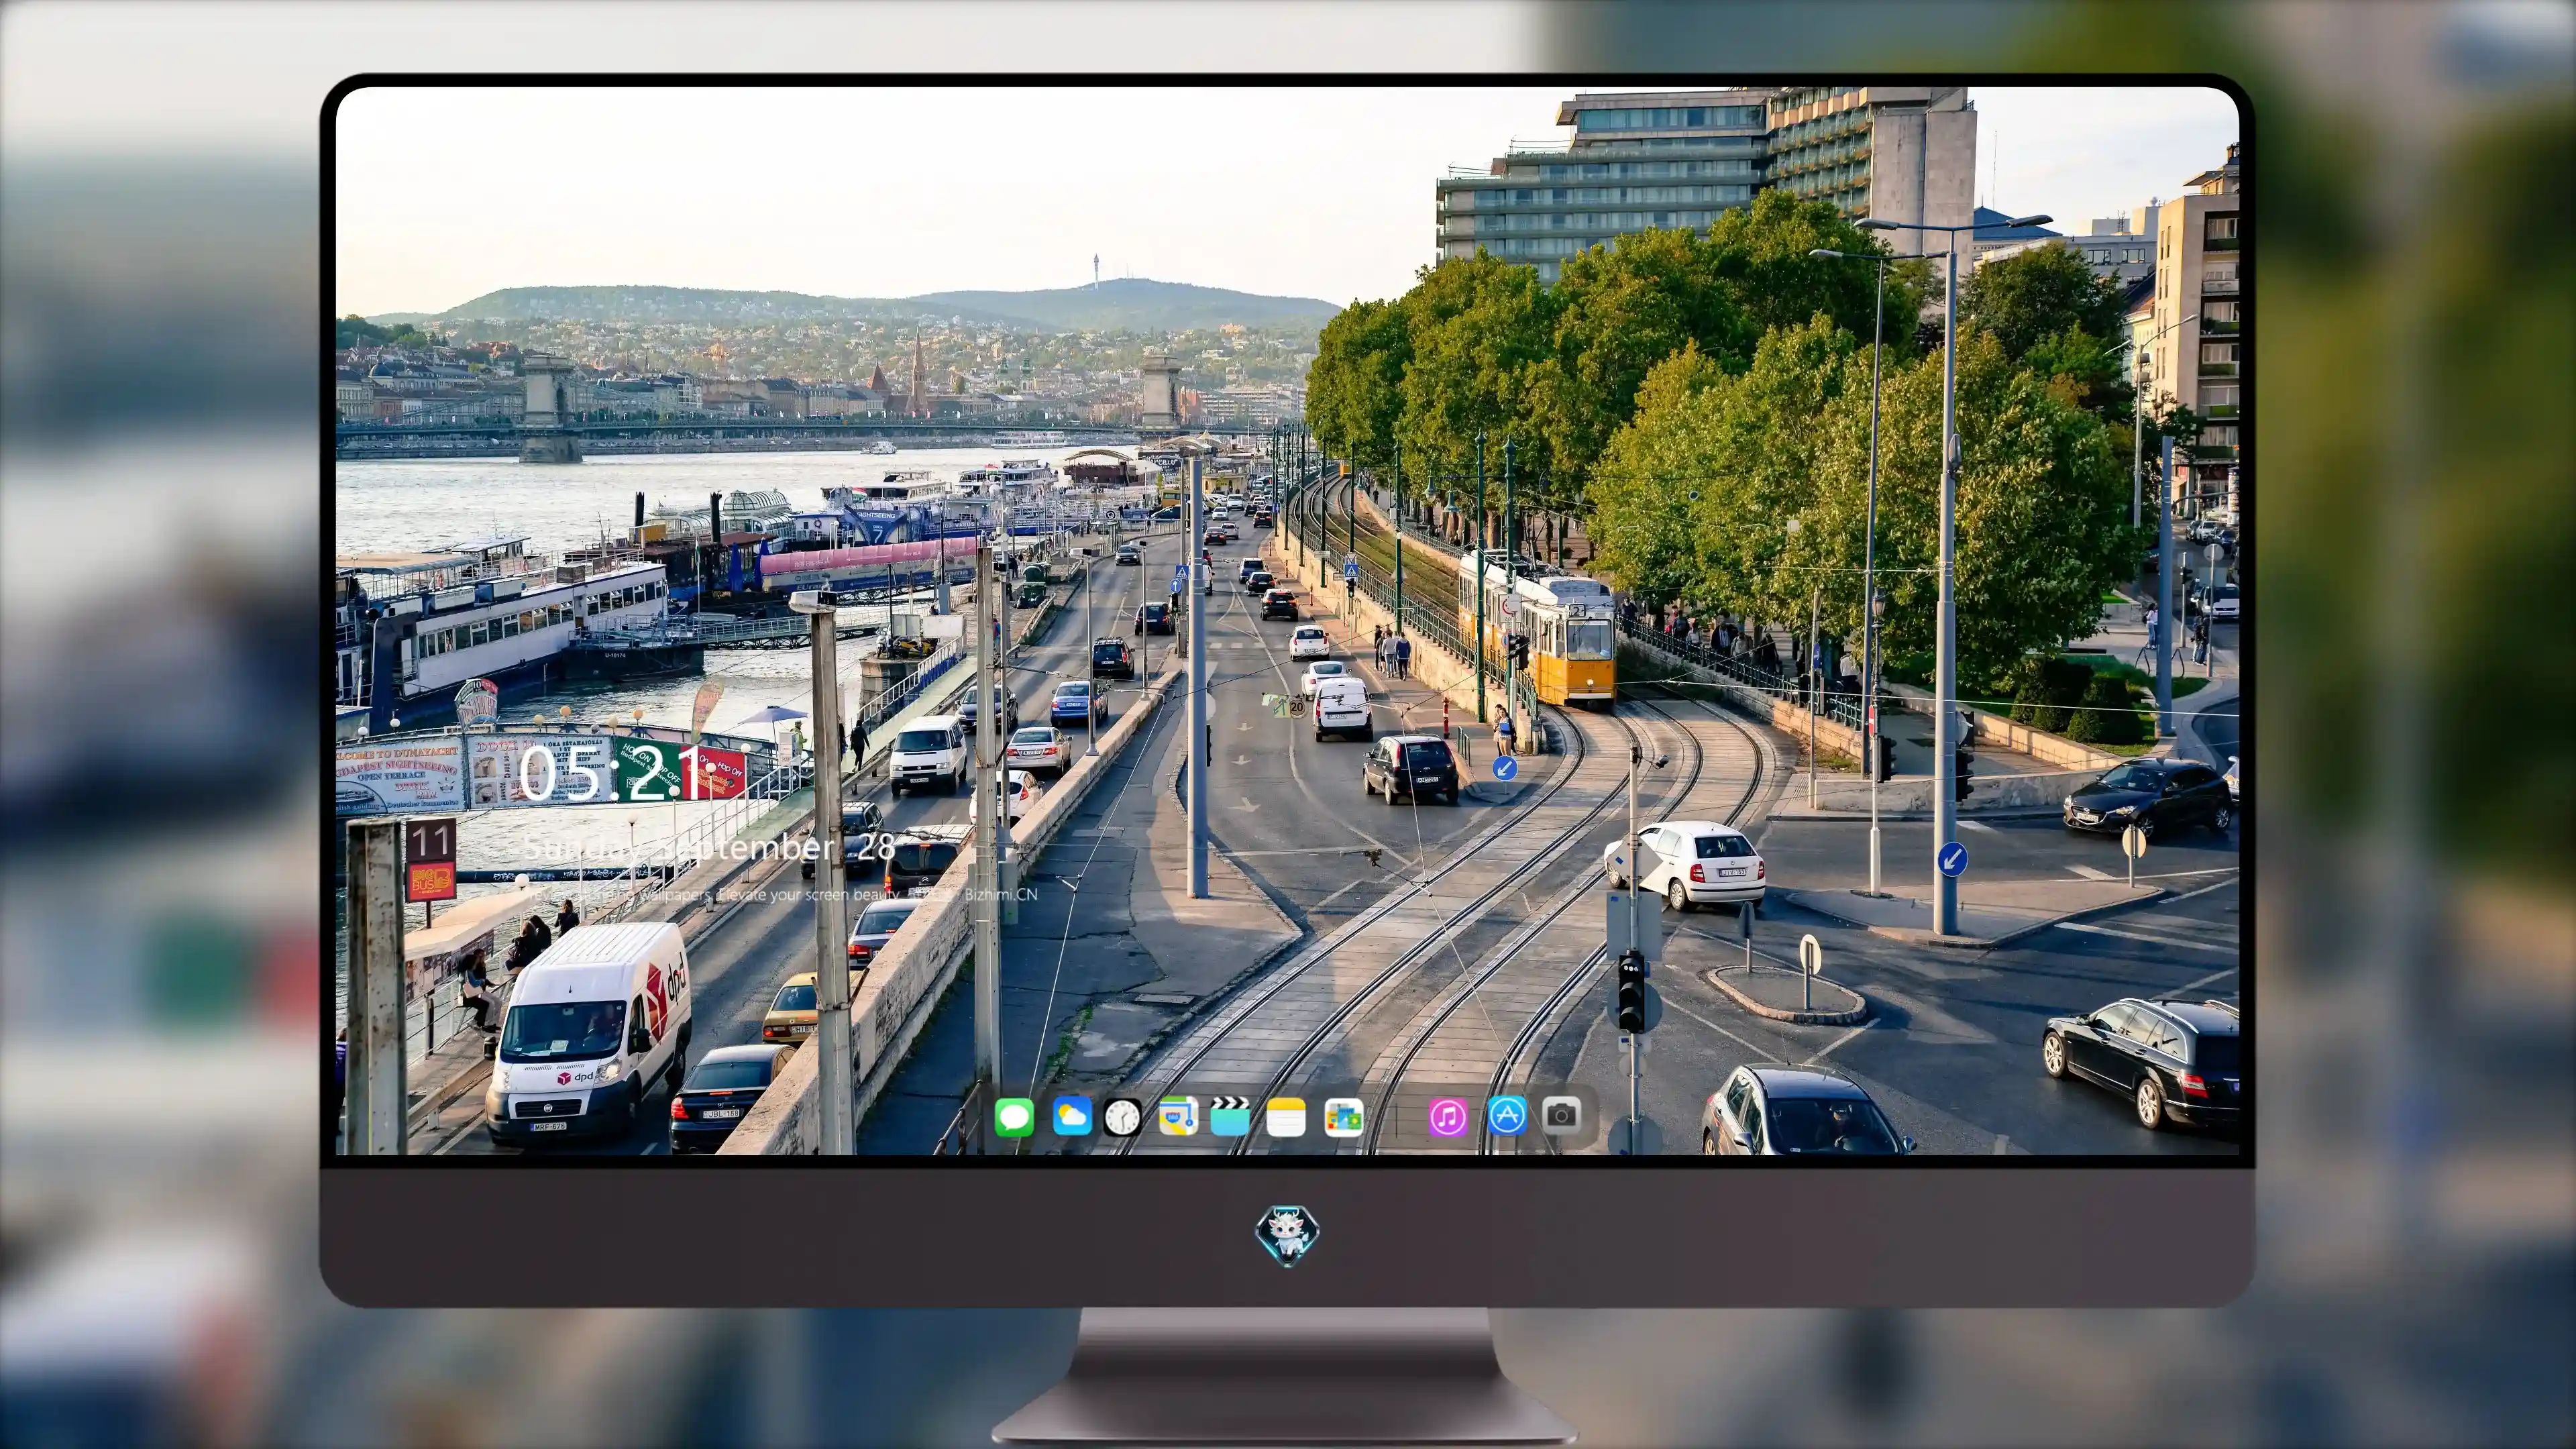Open the photo collage app in the dock
Screen dimensions: 2576x1449
(1344, 1117)
